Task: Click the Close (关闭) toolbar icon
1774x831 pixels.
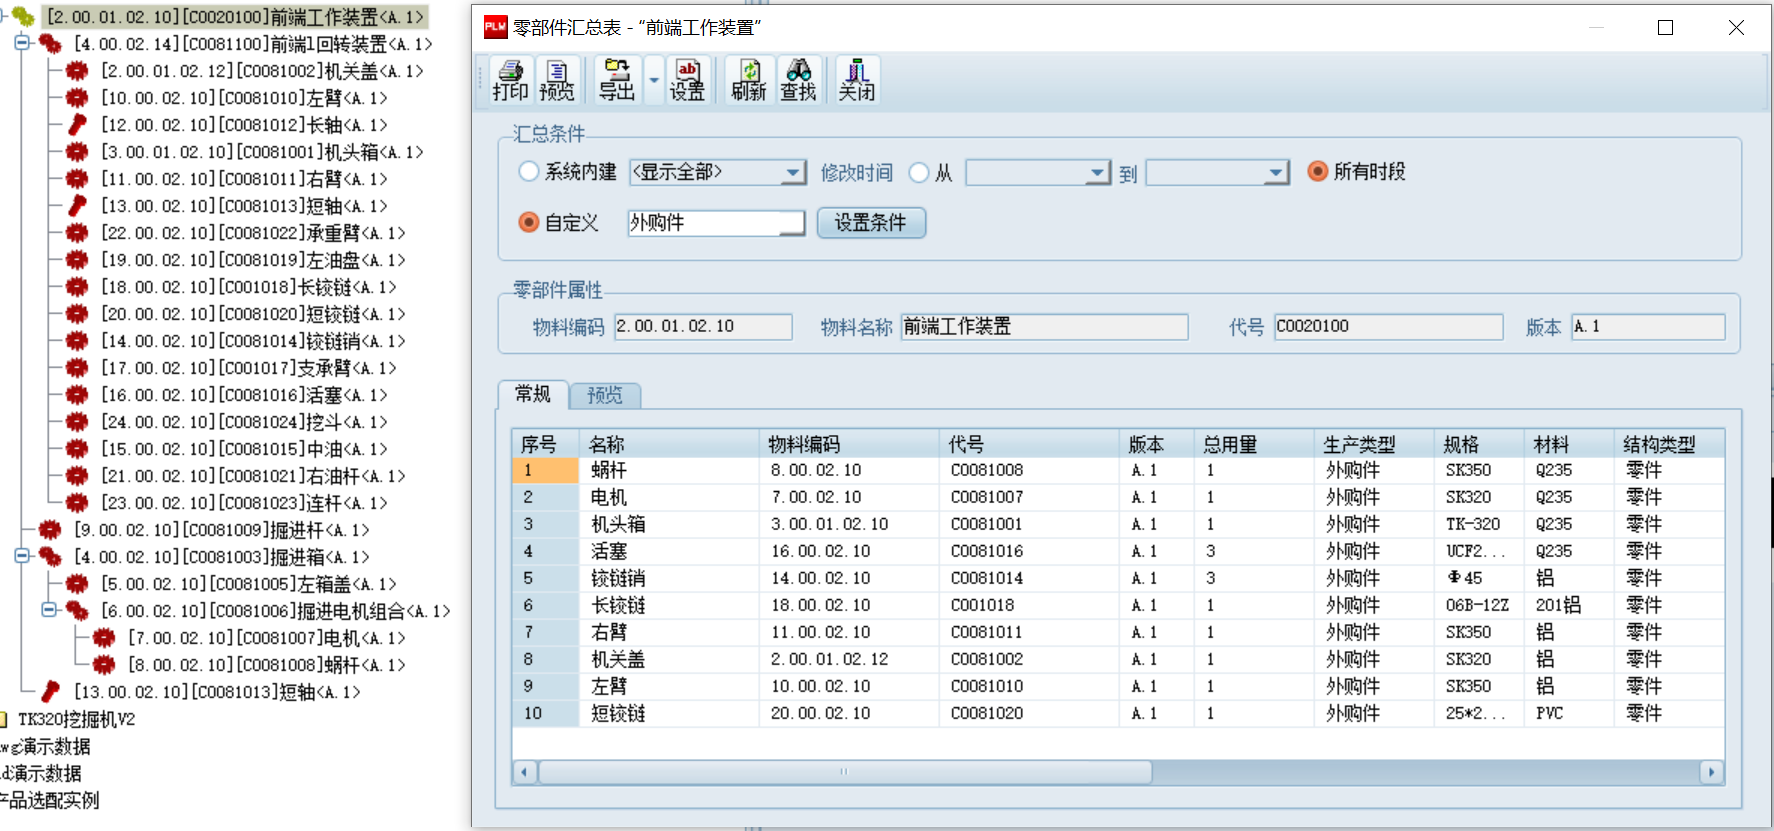Action: (x=856, y=80)
